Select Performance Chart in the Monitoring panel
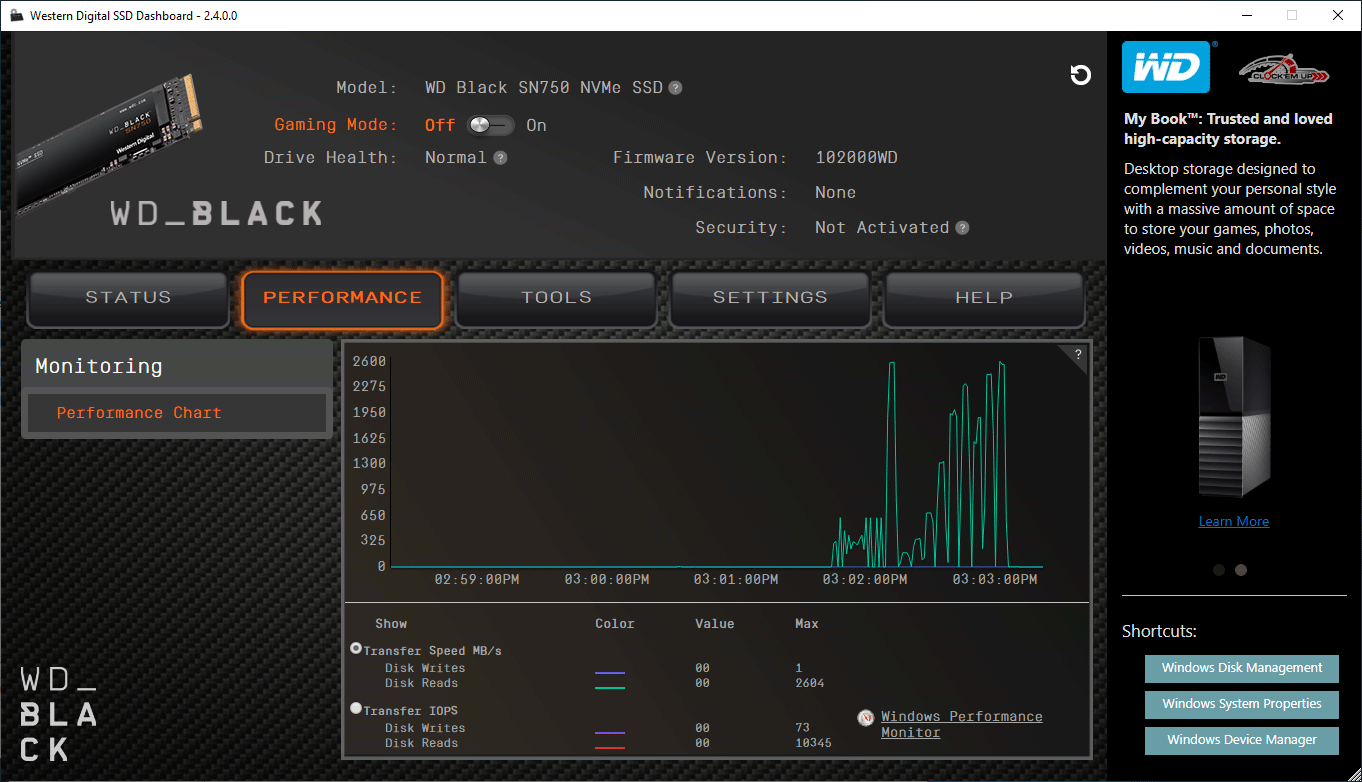This screenshot has height=782, width=1362. pos(139,413)
